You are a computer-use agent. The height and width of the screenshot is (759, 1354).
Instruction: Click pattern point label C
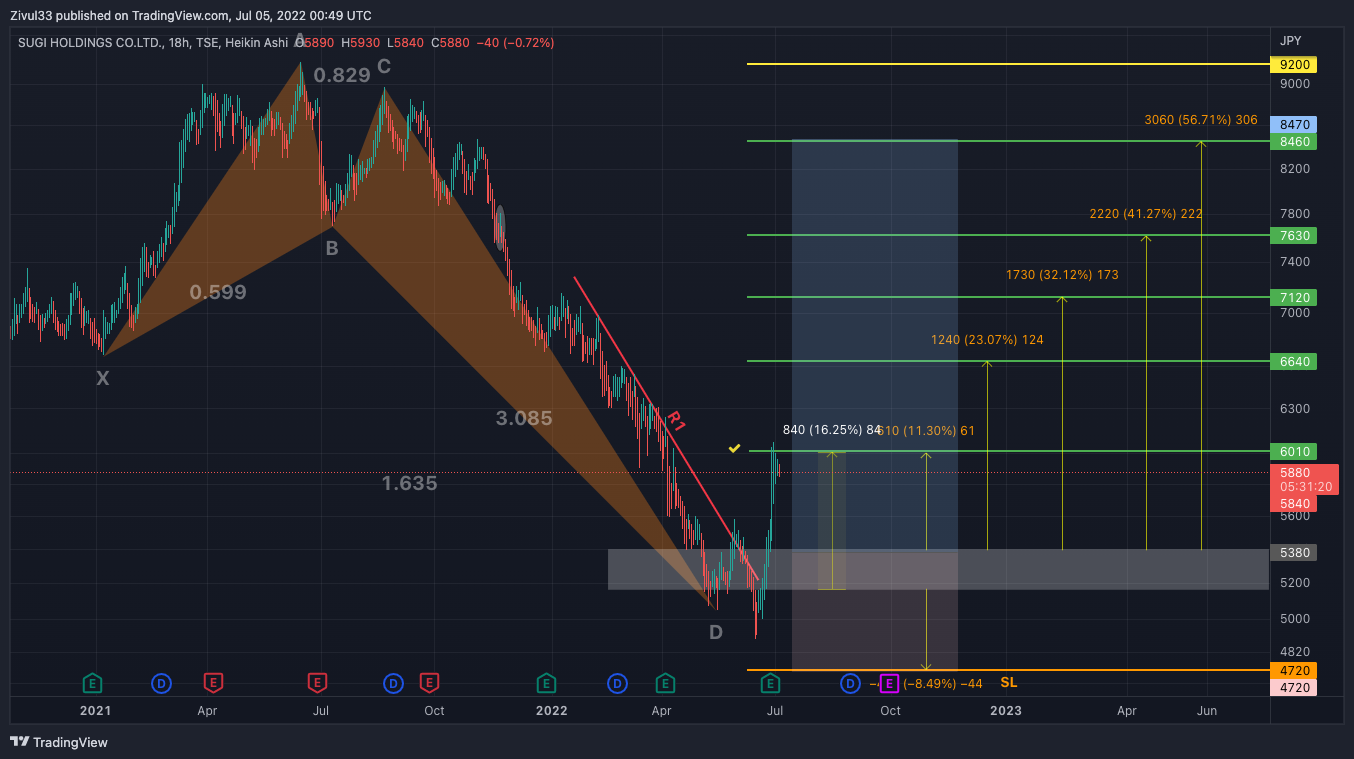click(x=384, y=67)
